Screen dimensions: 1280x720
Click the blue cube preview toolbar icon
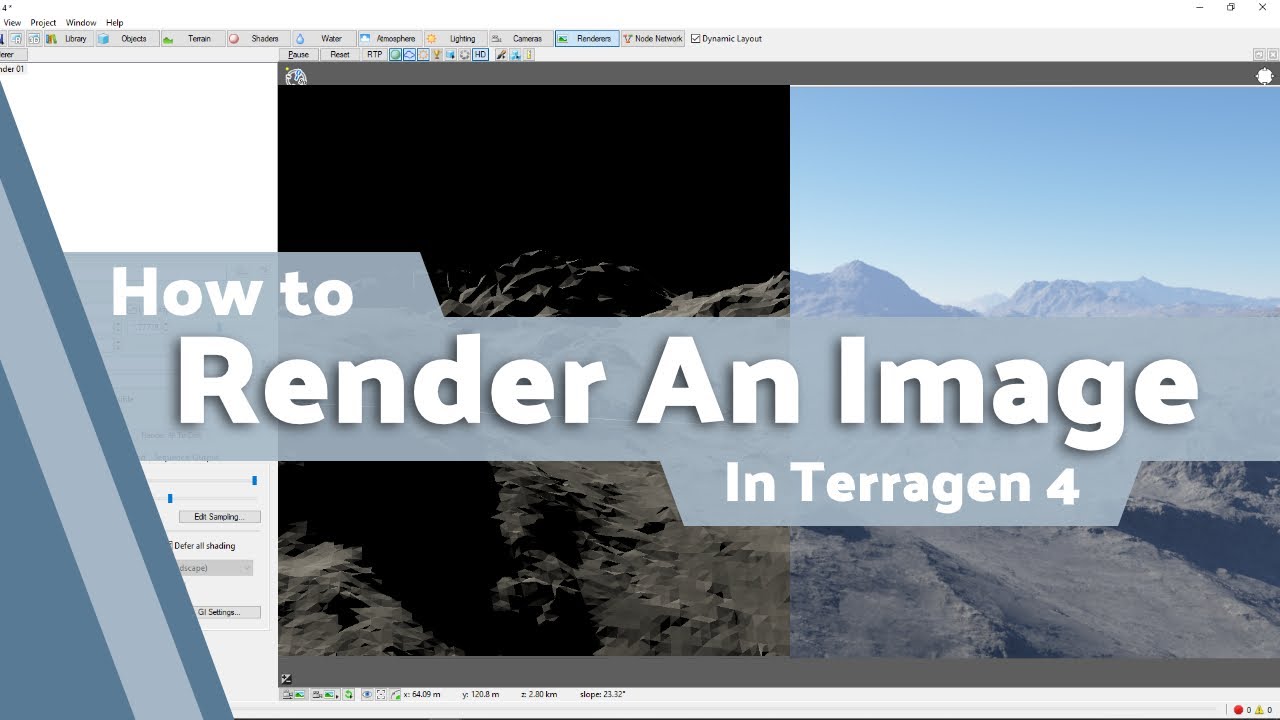click(x=450, y=54)
